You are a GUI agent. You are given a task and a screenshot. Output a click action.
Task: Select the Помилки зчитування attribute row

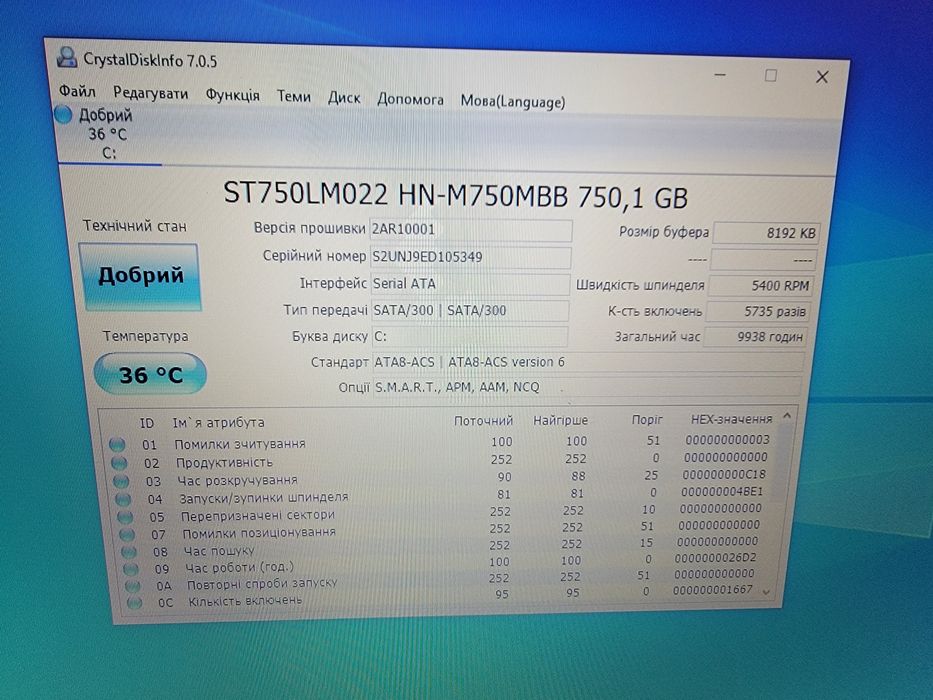tap(440, 442)
